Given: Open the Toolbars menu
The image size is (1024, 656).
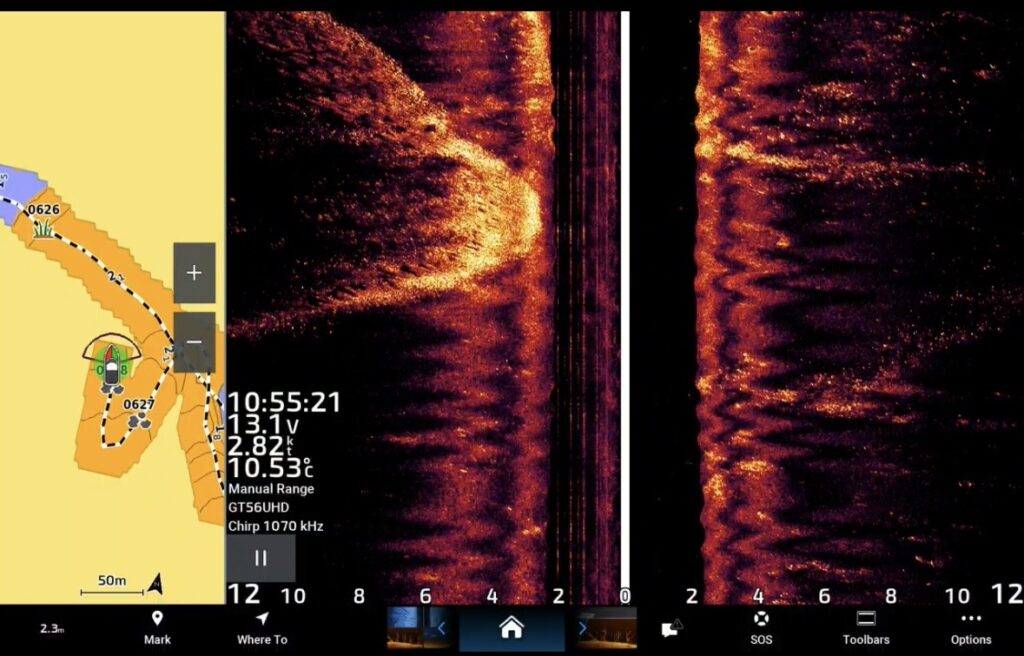Looking at the screenshot, I should point(866,628).
